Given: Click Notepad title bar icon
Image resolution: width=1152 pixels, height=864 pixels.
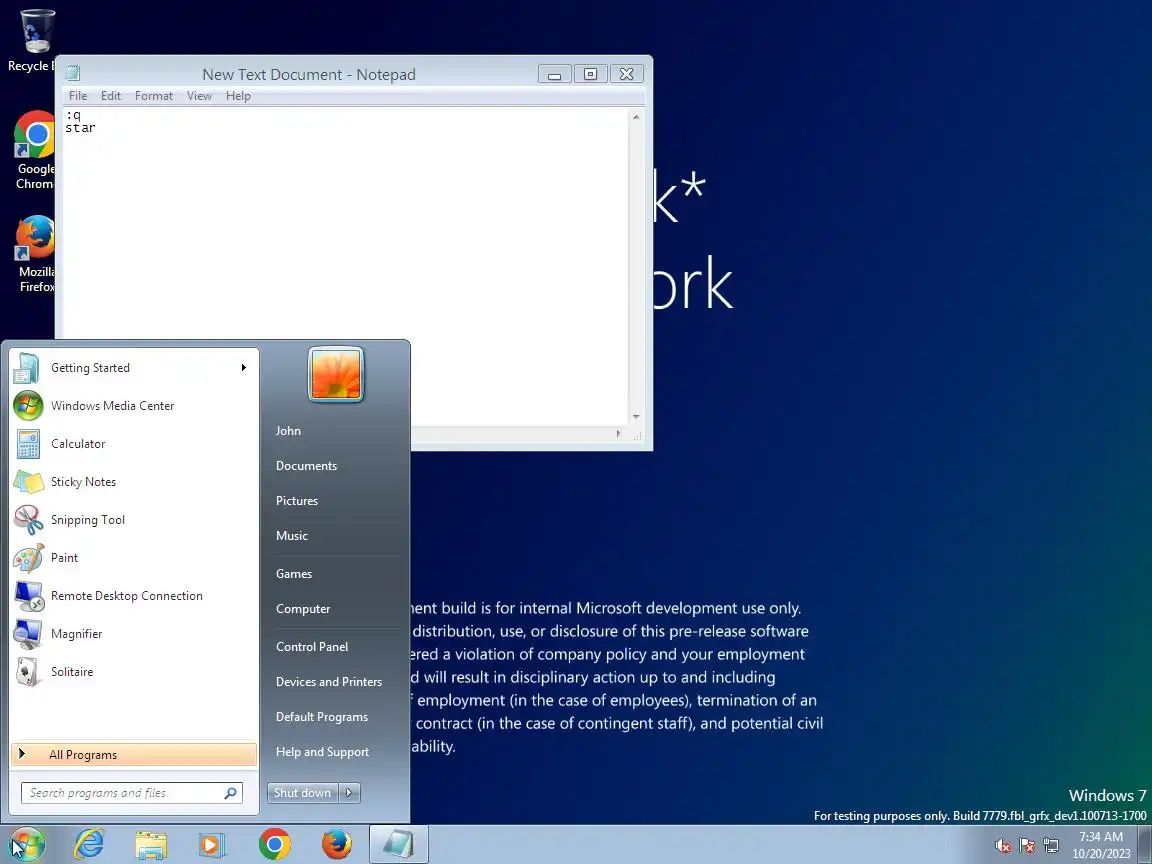Looking at the screenshot, I should 72,73.
